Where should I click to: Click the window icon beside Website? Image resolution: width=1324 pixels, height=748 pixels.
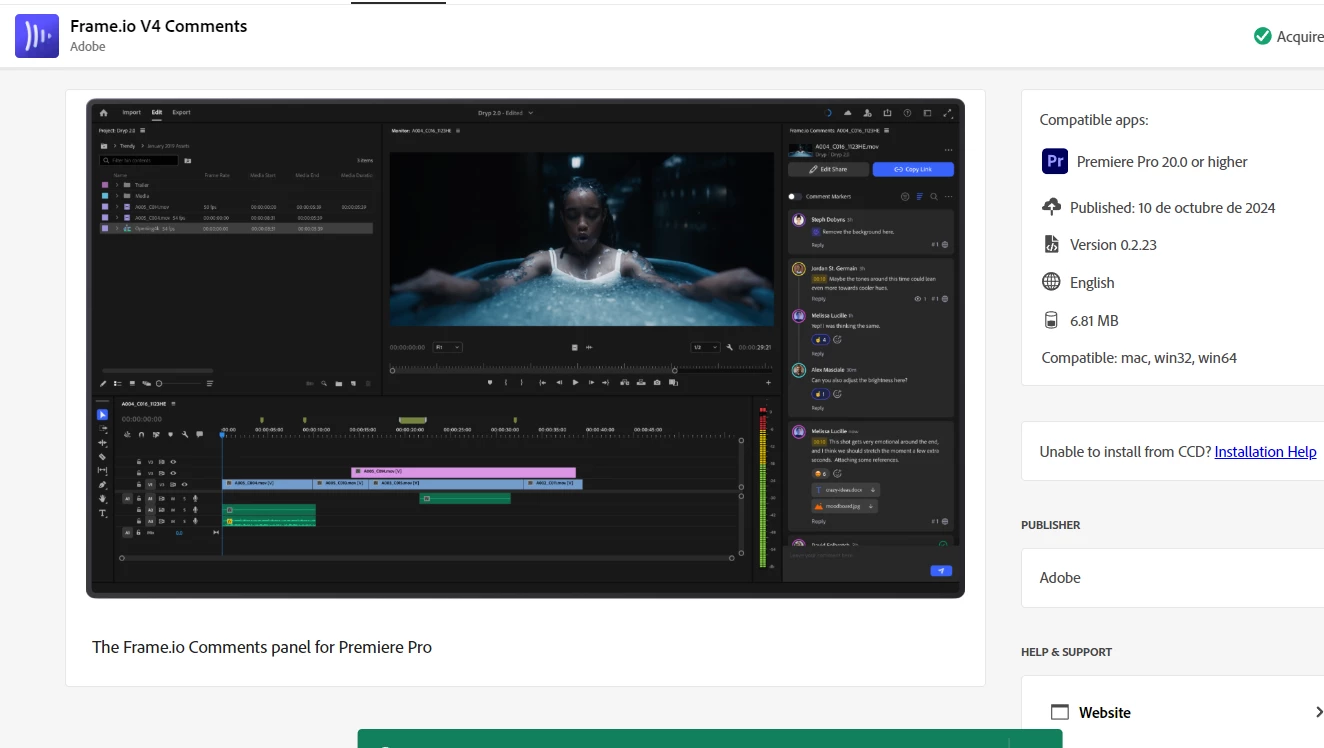(x=1060, y=712)
